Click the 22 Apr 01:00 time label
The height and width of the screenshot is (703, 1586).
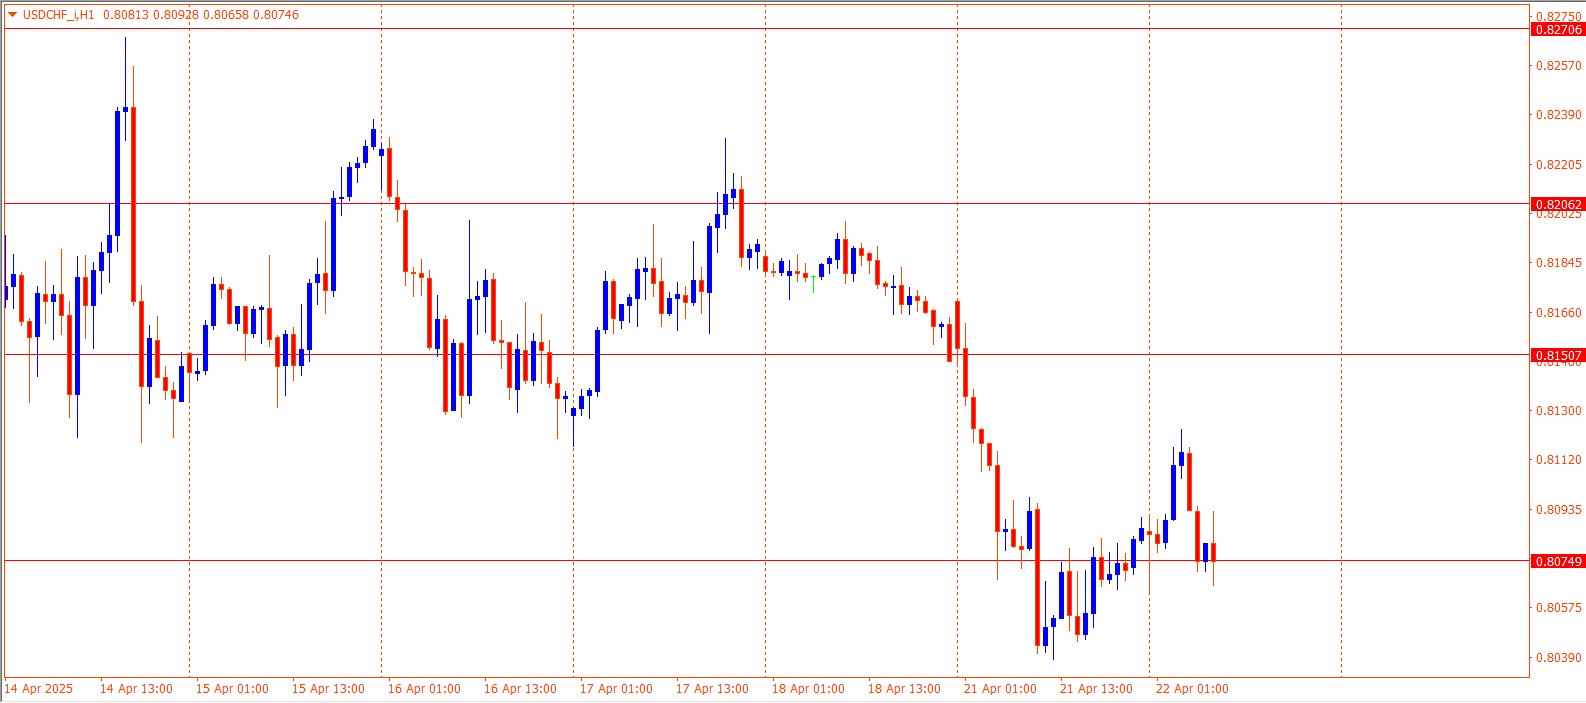click(x=1192, y=689)
